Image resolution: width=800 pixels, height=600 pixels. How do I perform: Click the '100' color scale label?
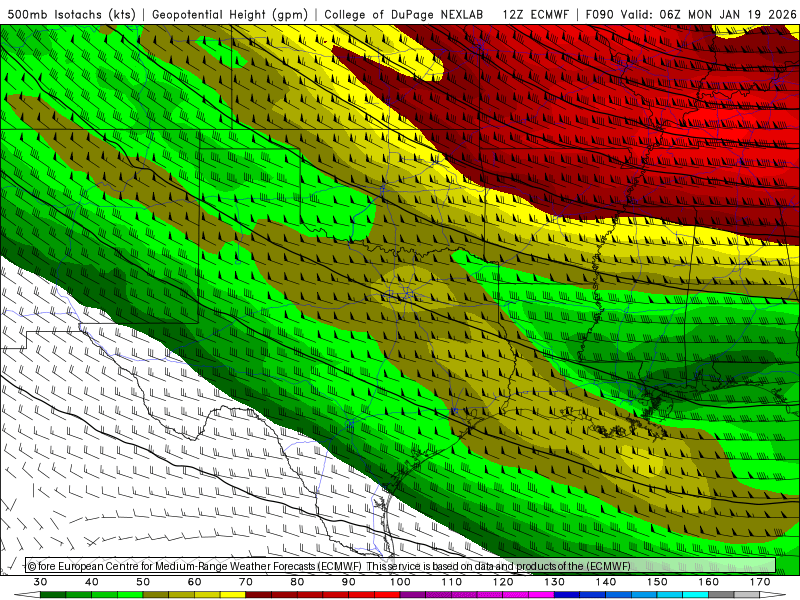(400, 582)
